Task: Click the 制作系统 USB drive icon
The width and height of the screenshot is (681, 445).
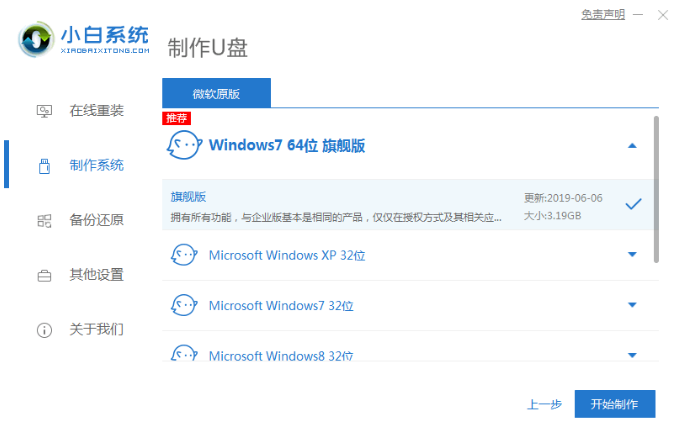Action: 44,166
